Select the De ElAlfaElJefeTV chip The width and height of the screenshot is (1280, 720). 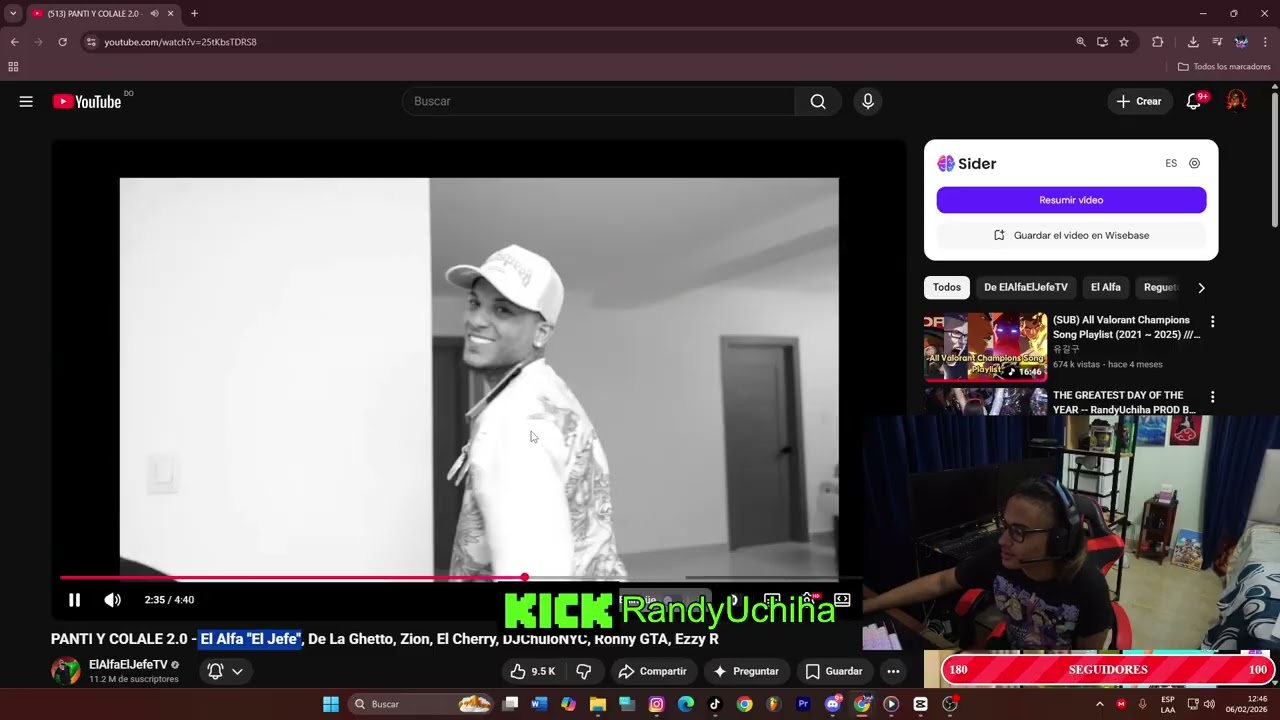point(1025,287)
